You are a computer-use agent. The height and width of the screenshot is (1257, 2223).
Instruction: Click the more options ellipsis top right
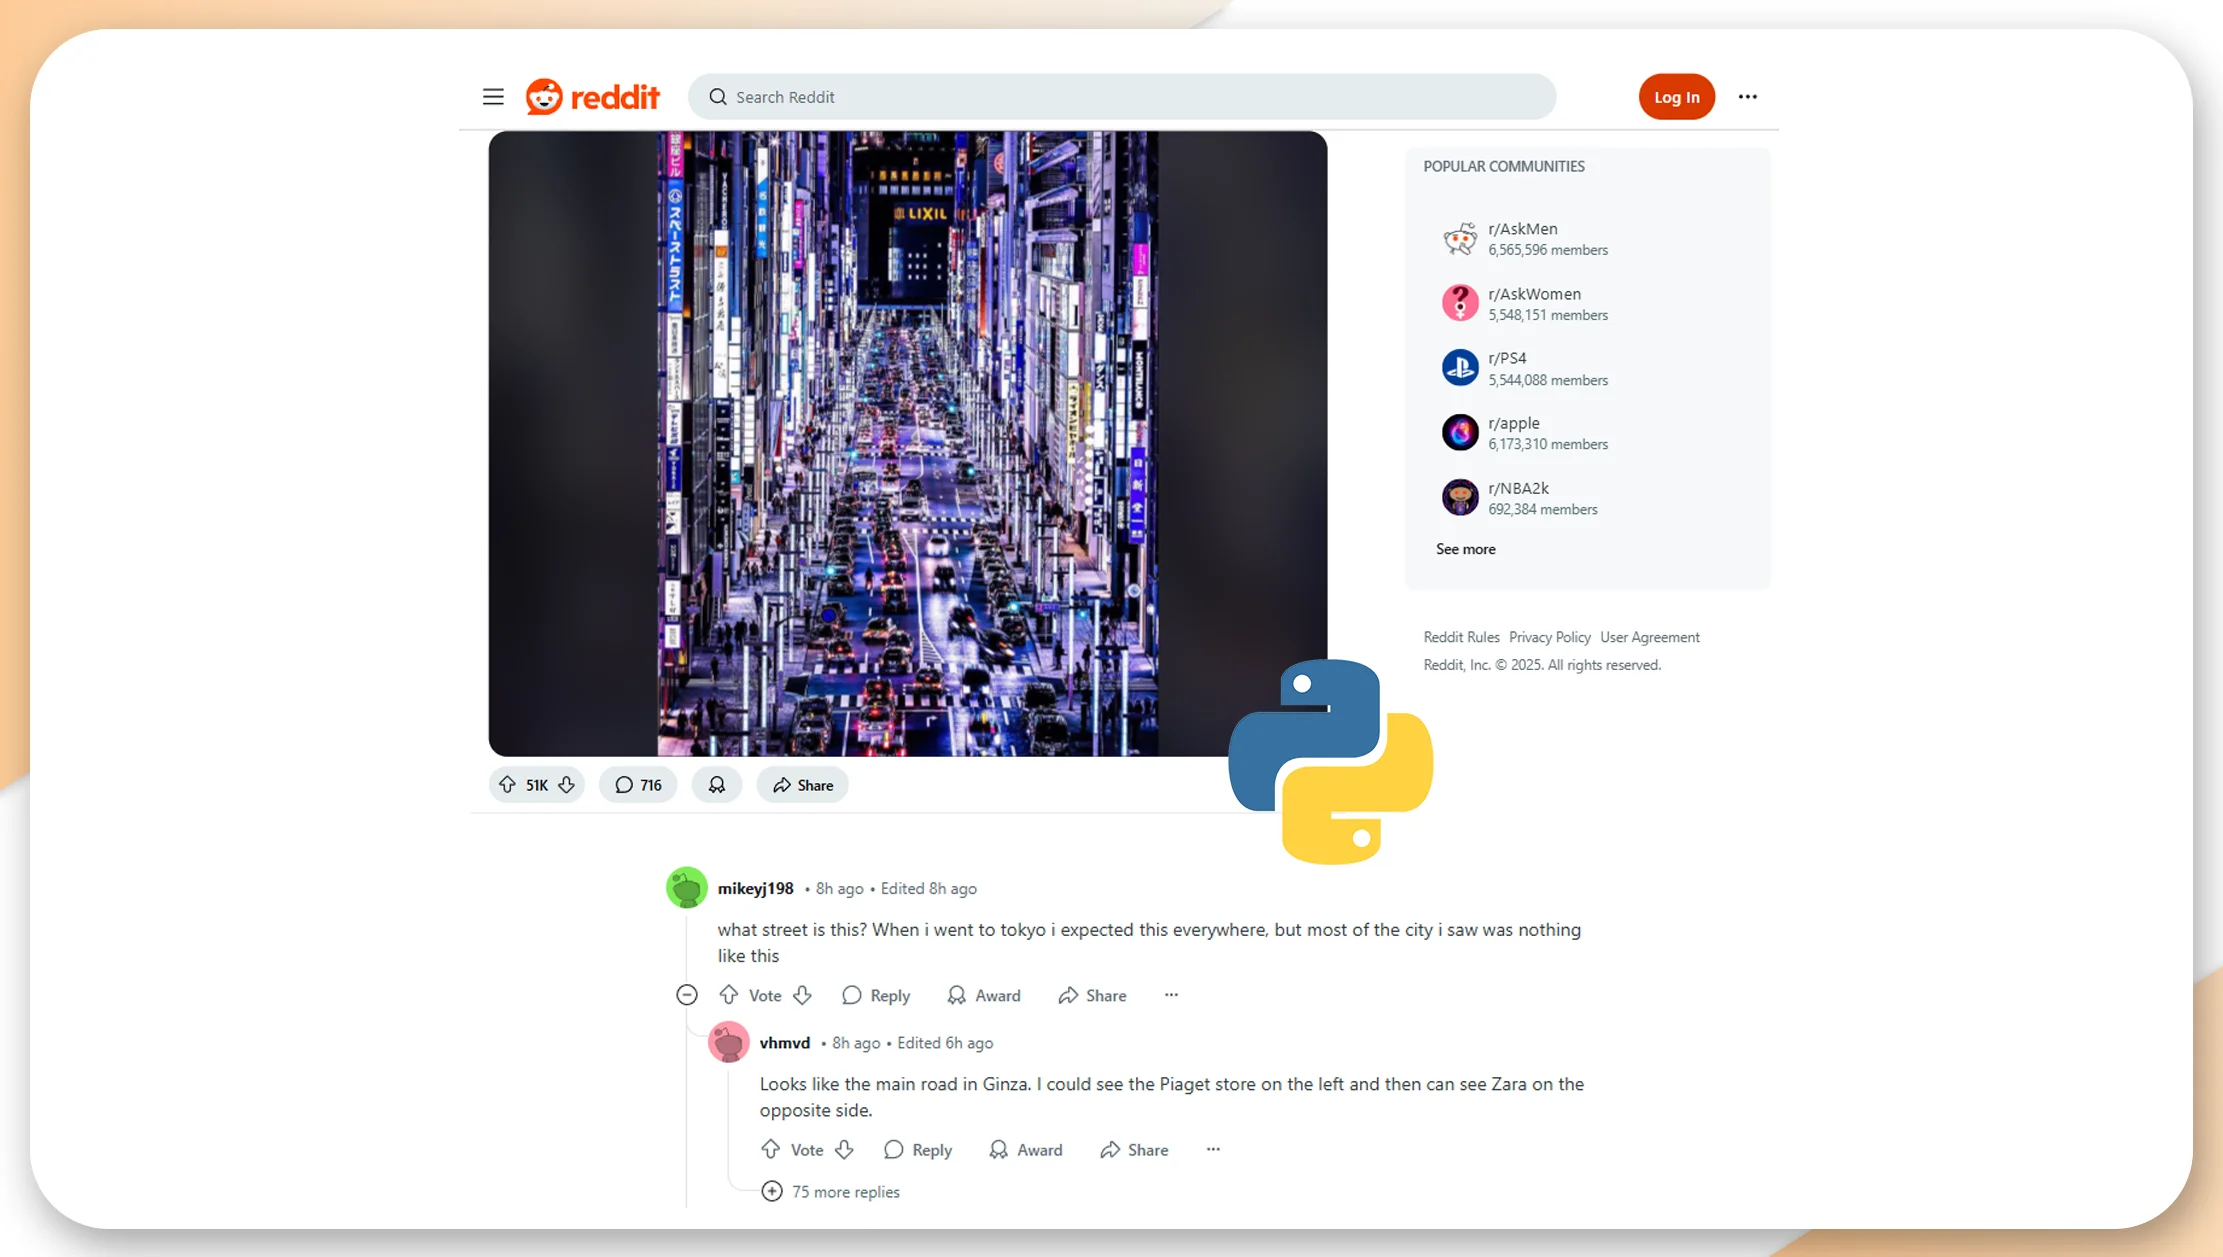pyautogui.click(x=1748, y=96)
